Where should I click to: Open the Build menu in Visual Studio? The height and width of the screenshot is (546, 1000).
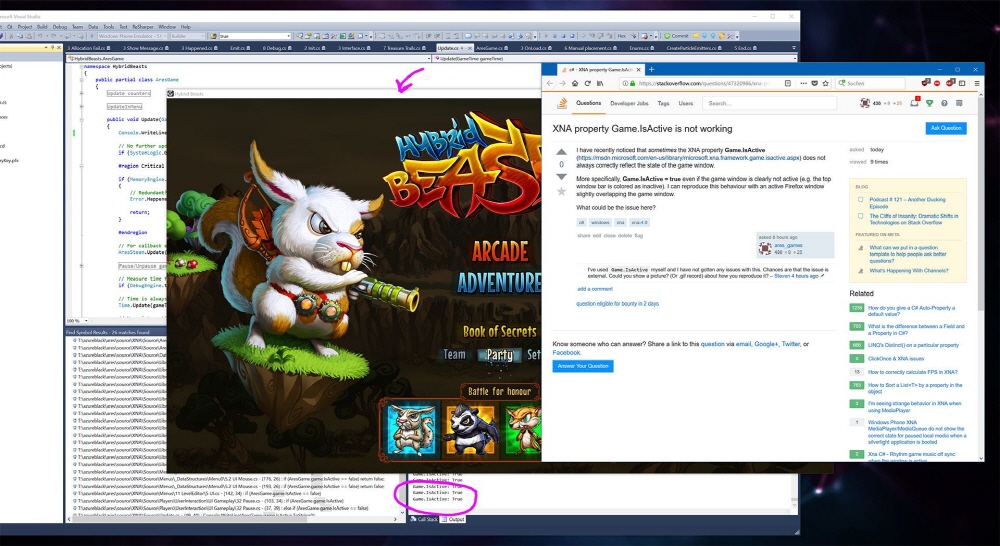point(42,27)
